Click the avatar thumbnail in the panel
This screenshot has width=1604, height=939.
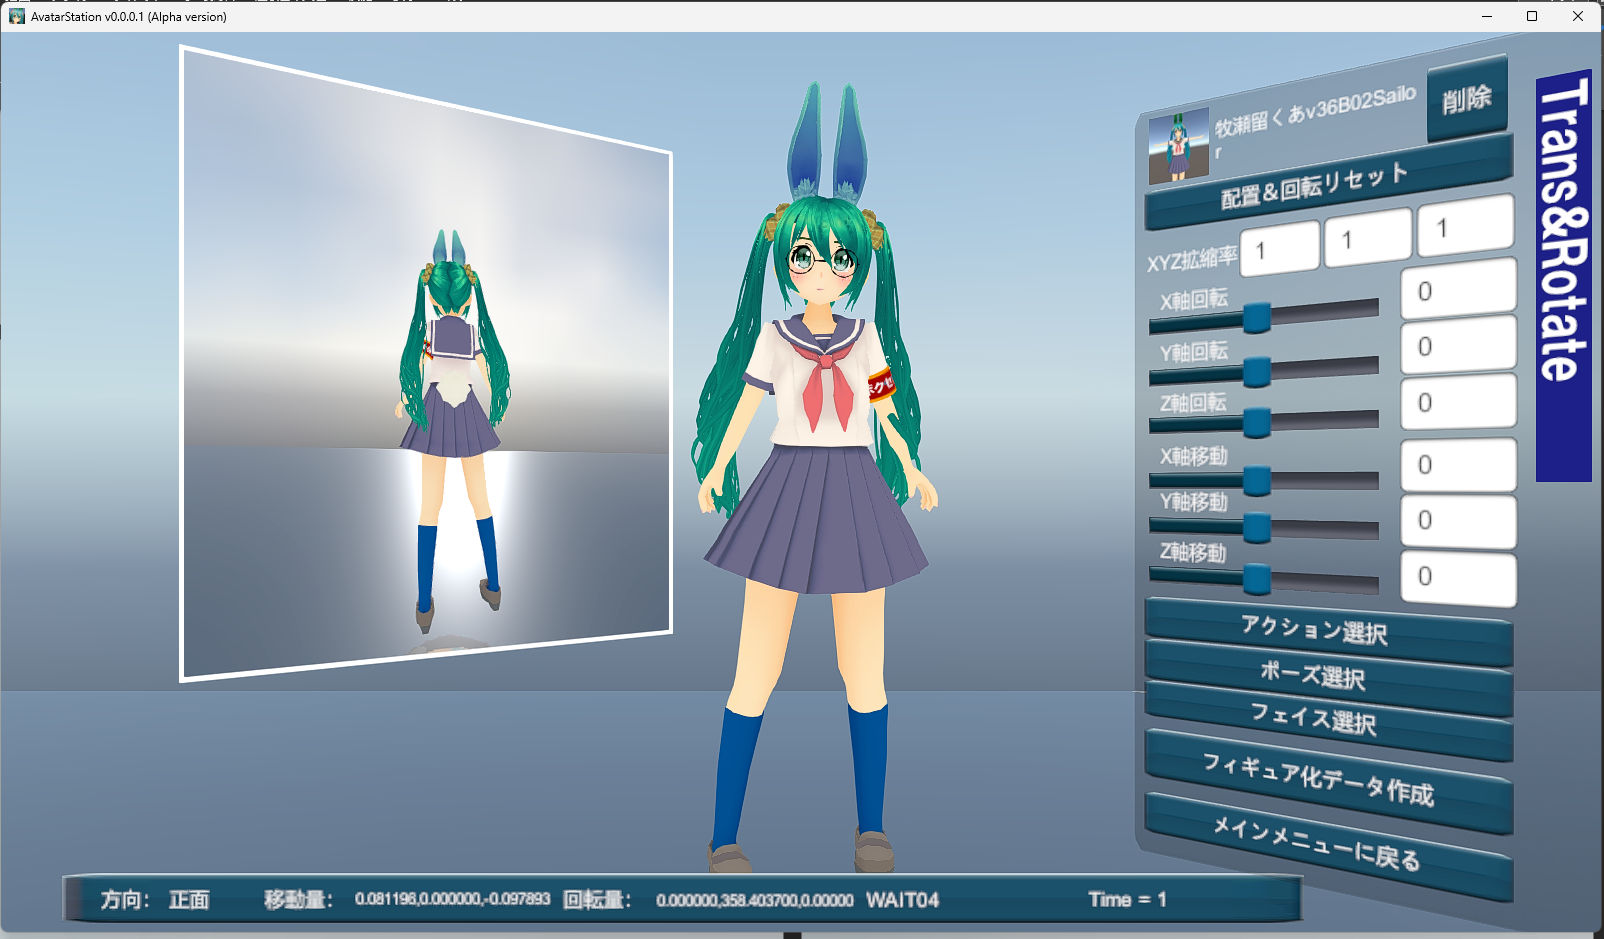[1178, 146]
